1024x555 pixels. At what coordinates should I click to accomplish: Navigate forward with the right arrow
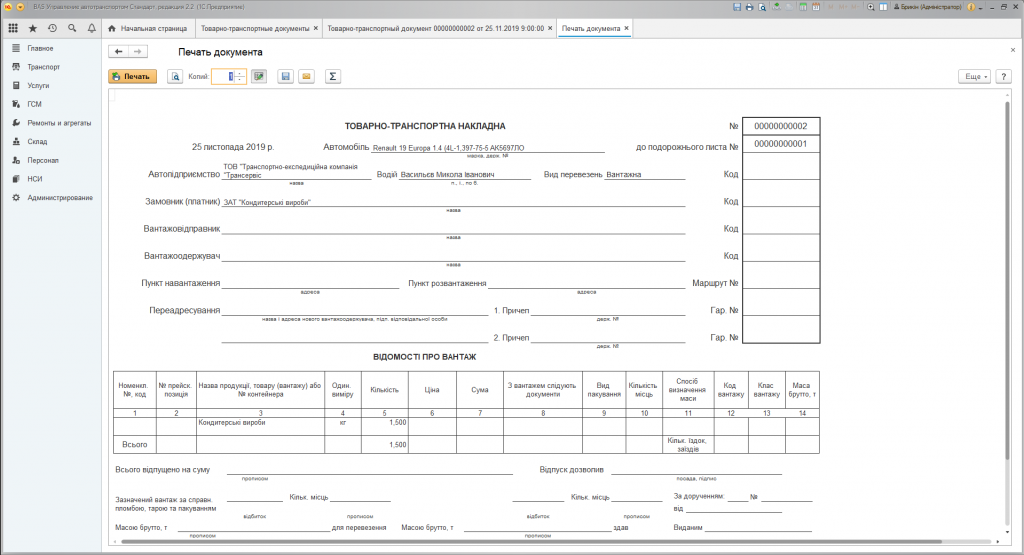137,52
